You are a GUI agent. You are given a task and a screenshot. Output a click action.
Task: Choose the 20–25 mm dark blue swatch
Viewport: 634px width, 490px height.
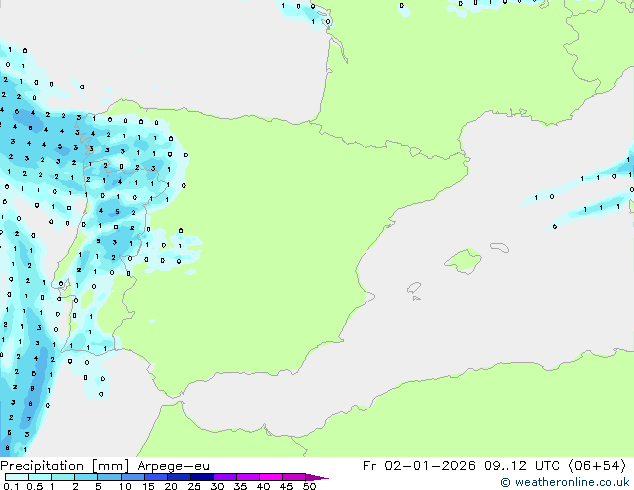pos(182,477)
